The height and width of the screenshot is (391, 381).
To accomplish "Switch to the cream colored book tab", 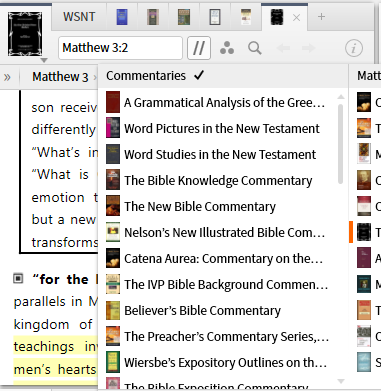I will [246, 17].
